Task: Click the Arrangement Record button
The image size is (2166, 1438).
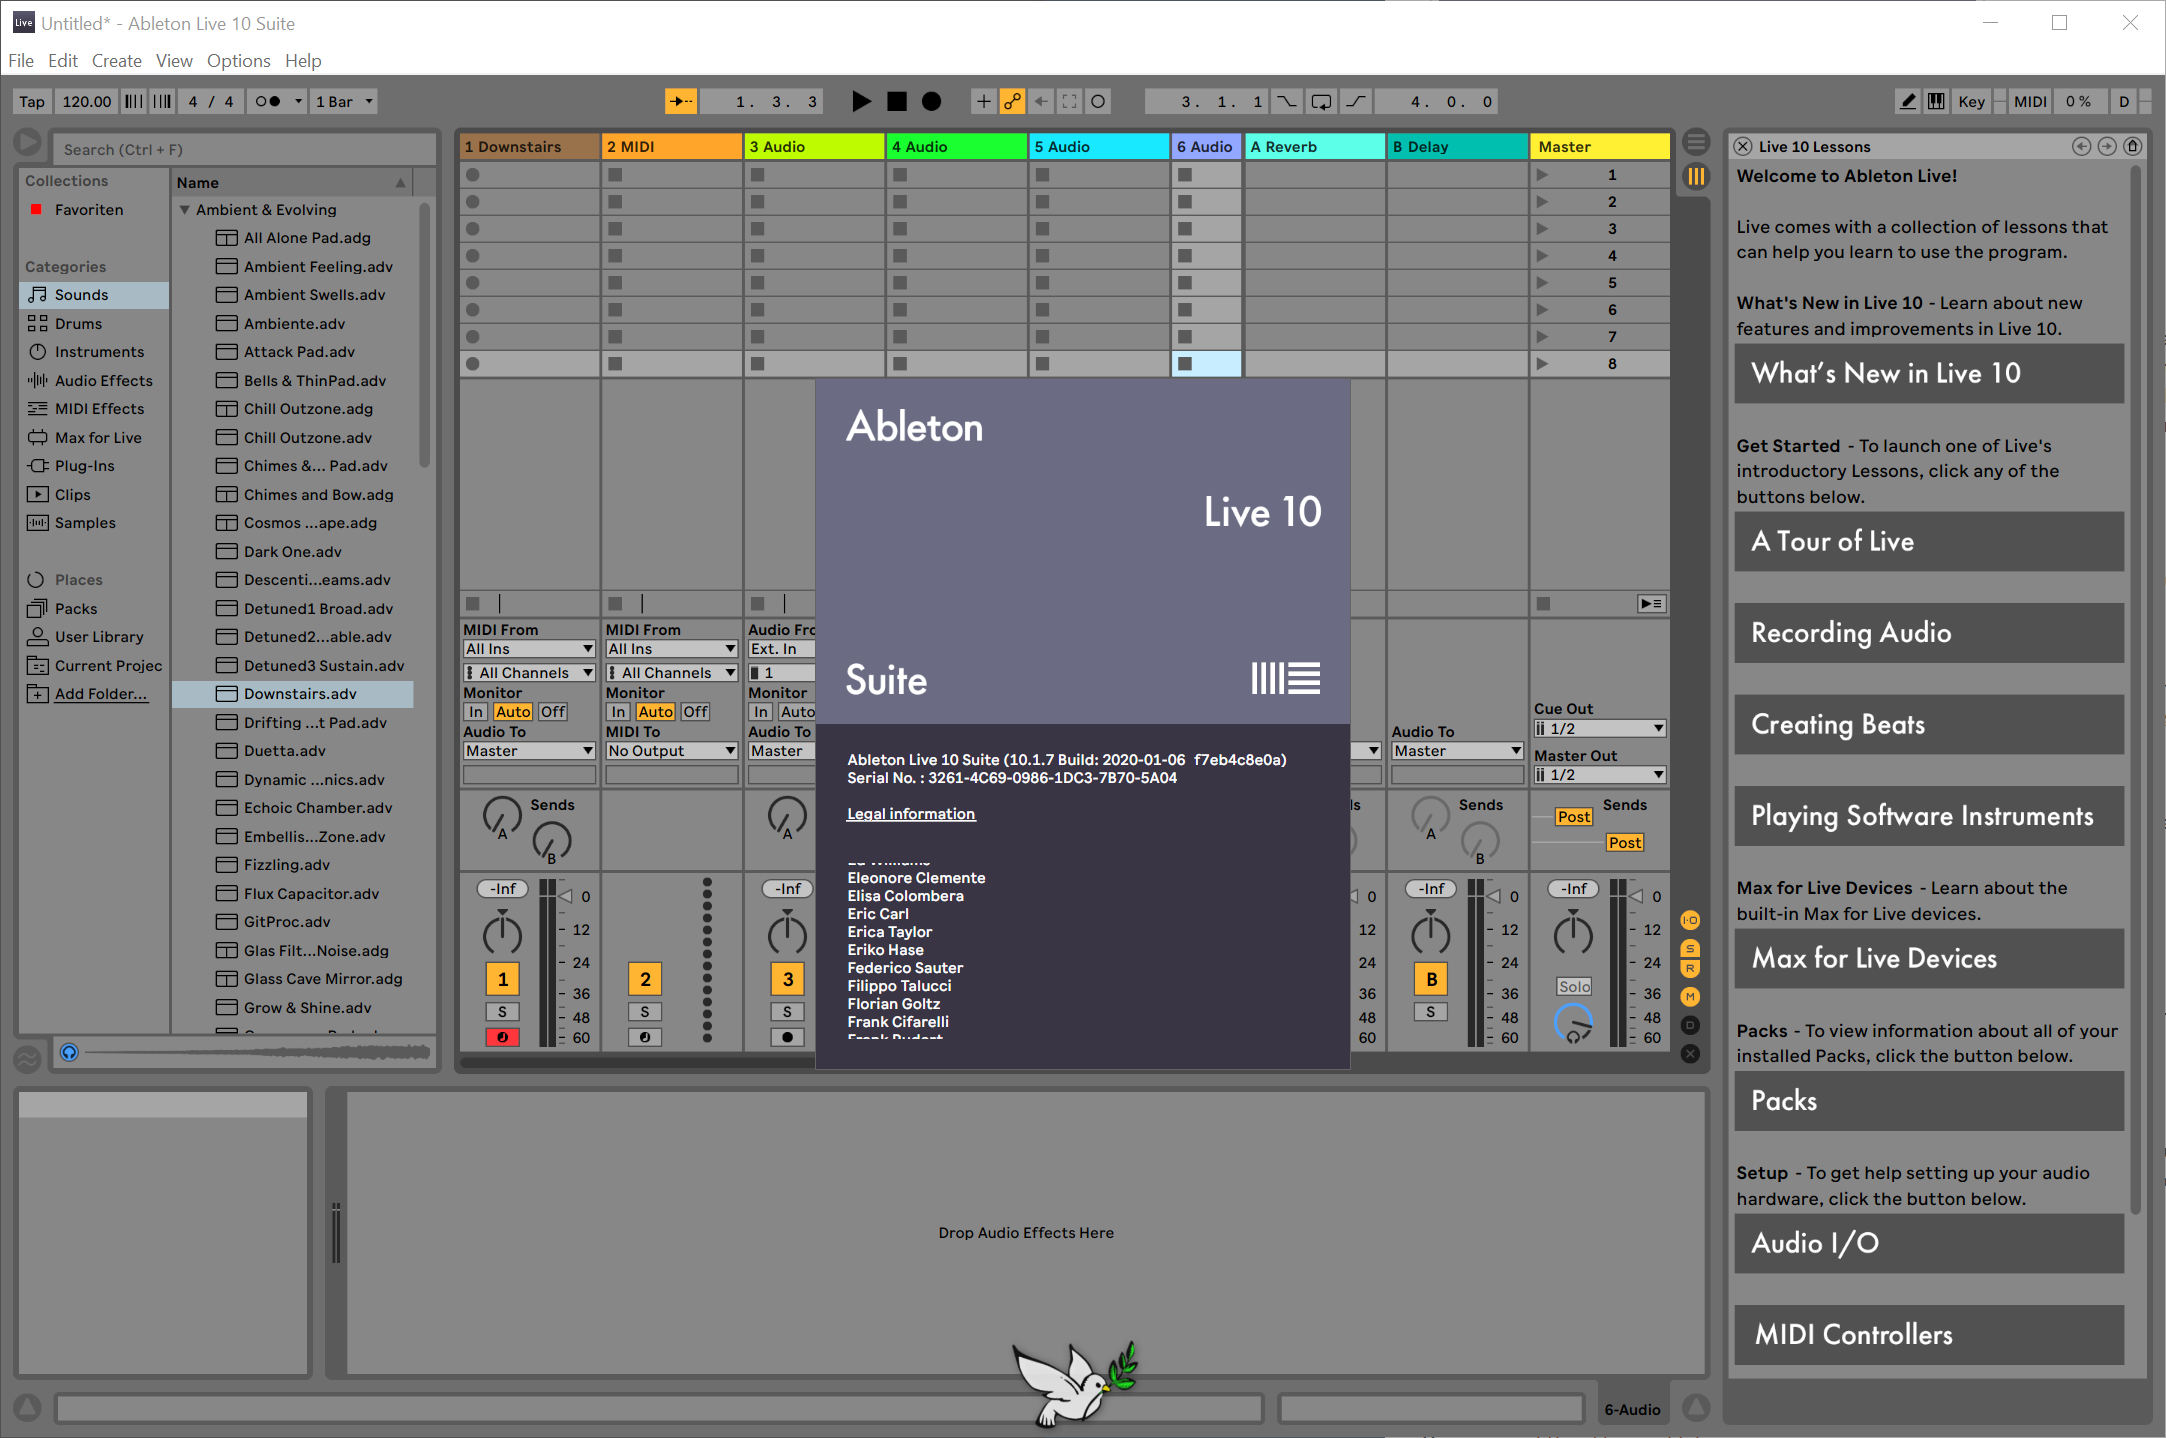Action: point(931,101)
